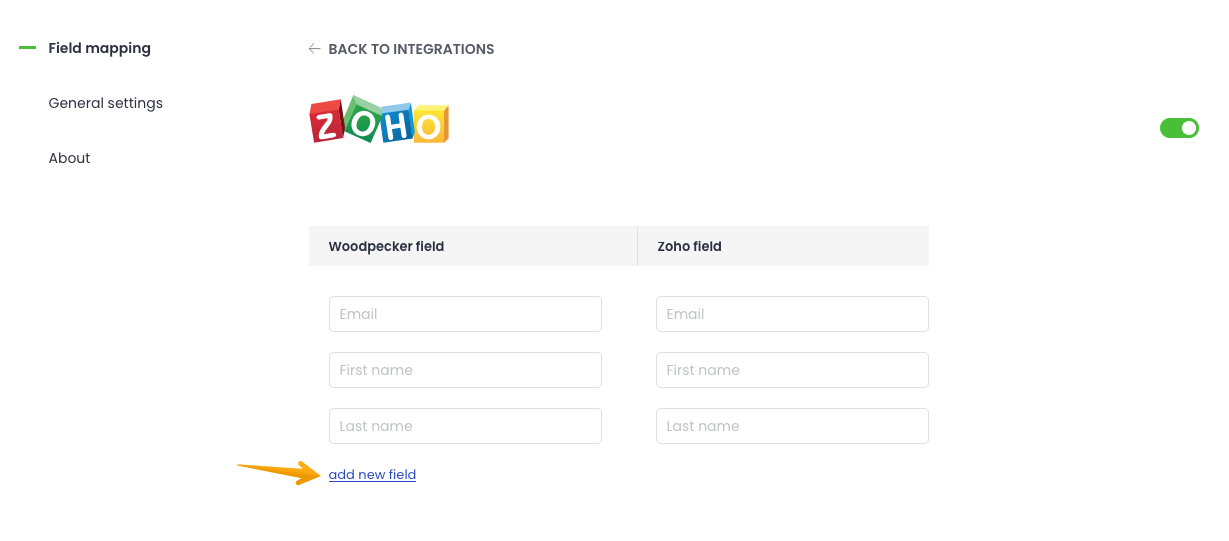The height and width of the screenshot is (541, 1229).
Task: Click the yellow O block in Zoho logo
Action: [x=430, y=125]
